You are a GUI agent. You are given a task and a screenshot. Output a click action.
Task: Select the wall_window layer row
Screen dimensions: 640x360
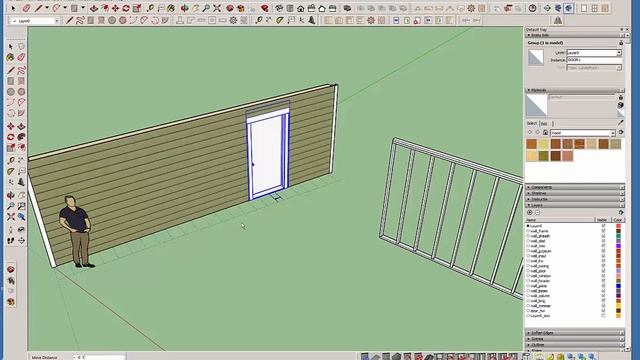point(575,276)
